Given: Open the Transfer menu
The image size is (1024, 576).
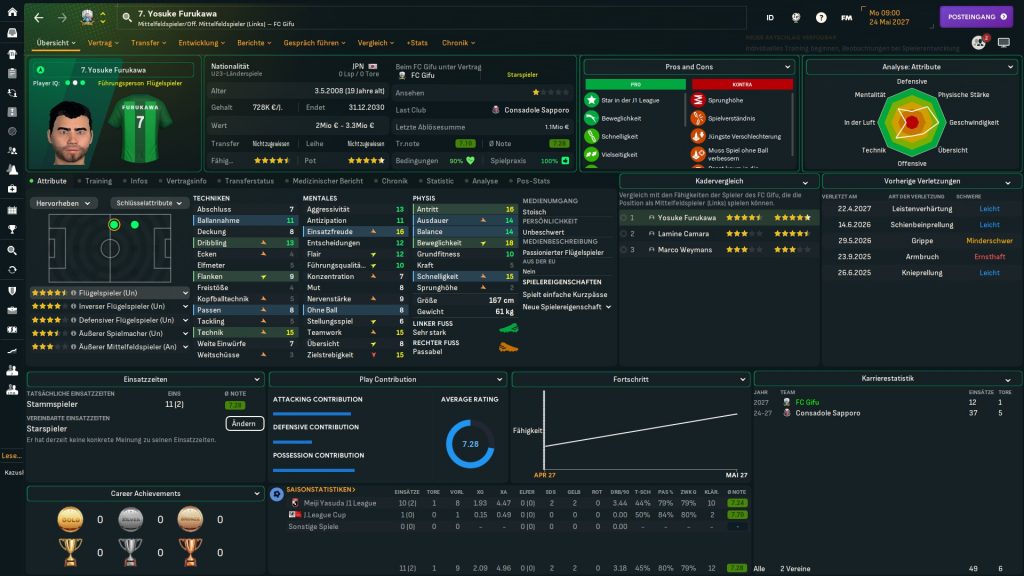Looking at the screenshot, I should [148, 43].
